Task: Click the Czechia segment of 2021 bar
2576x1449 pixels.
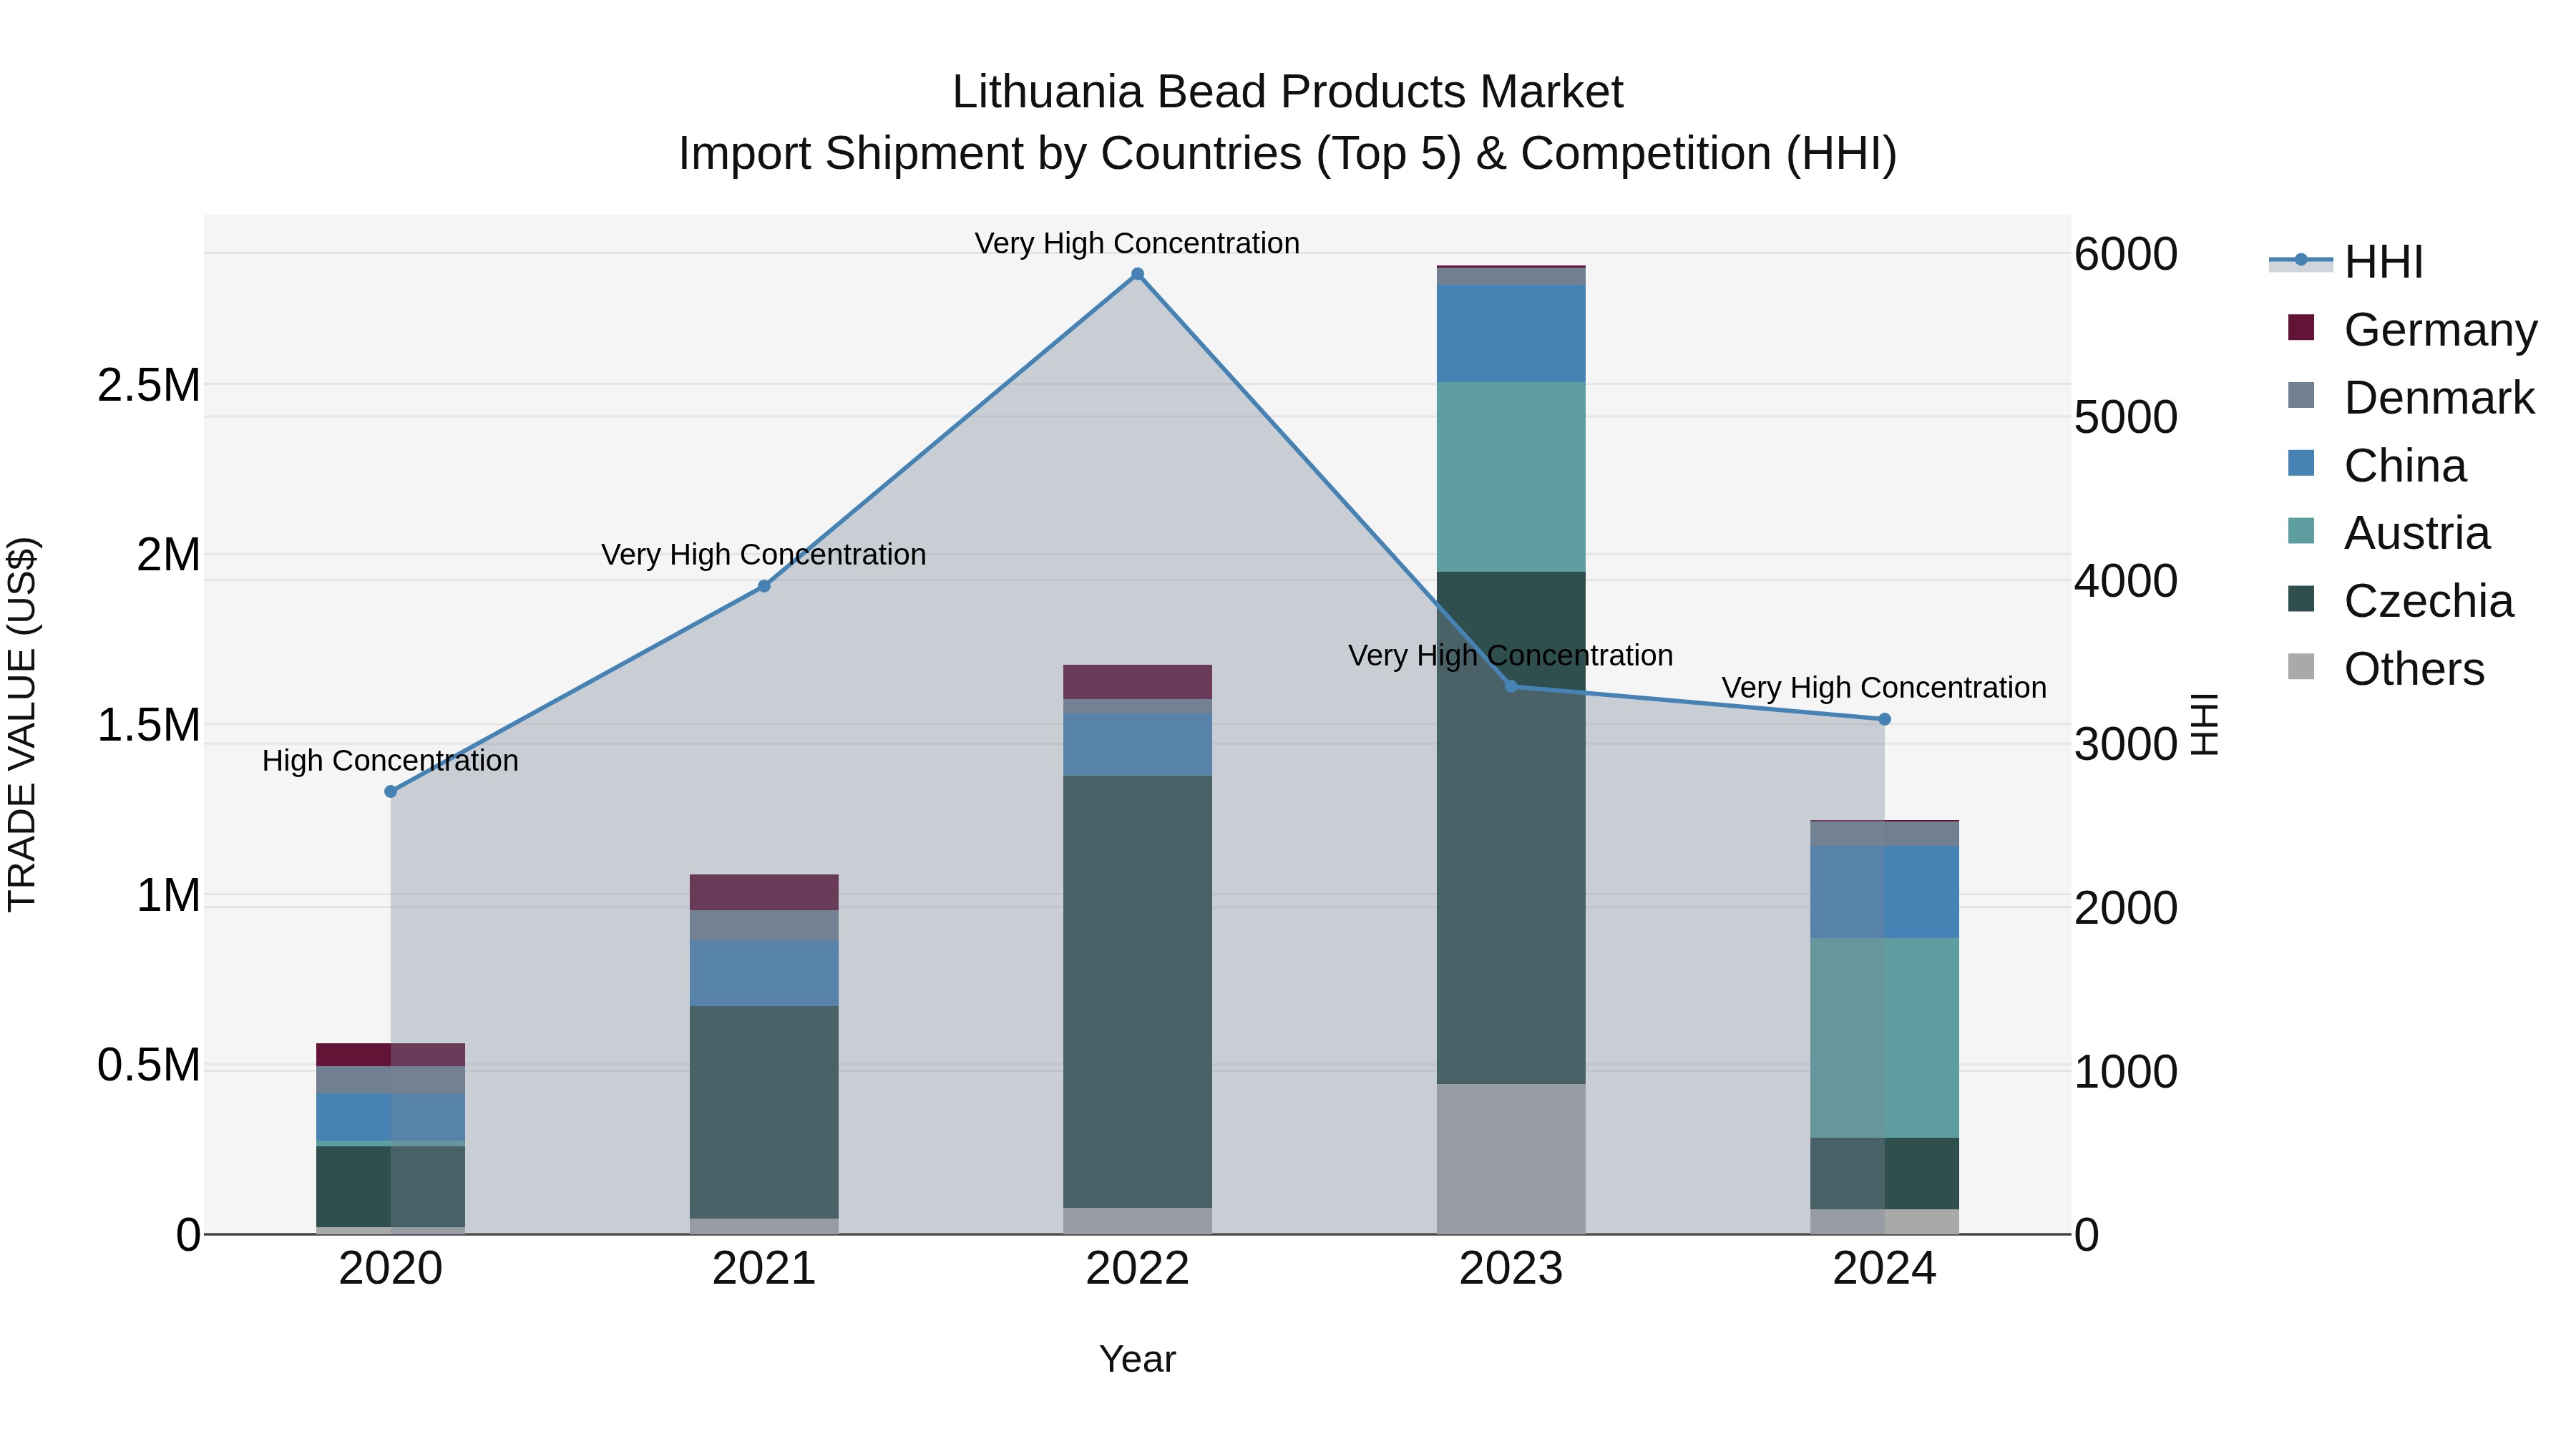Action: tap(764, 1112)
